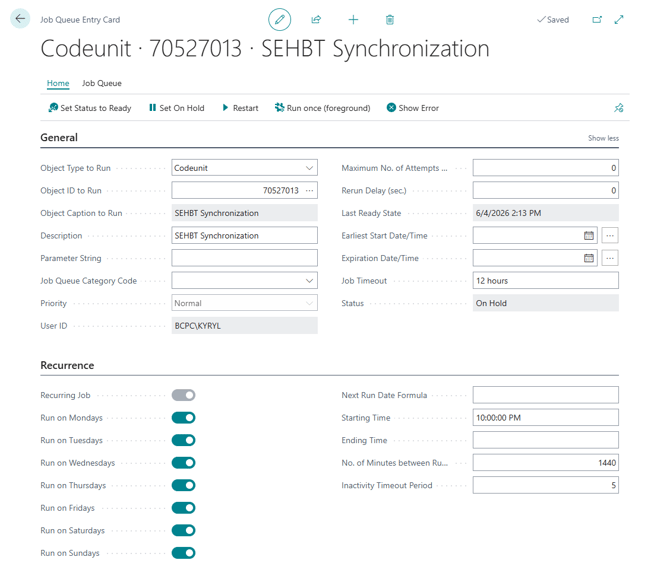Click the pin action bar icon

[619, 108]
